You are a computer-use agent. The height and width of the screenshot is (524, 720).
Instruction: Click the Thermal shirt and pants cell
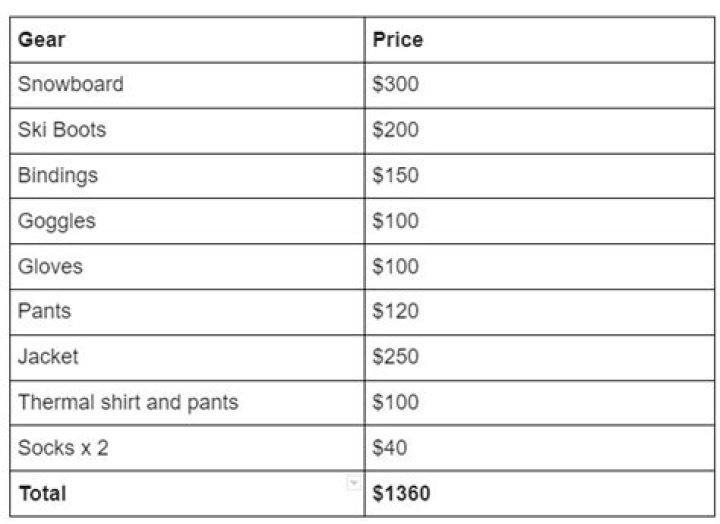187,403
